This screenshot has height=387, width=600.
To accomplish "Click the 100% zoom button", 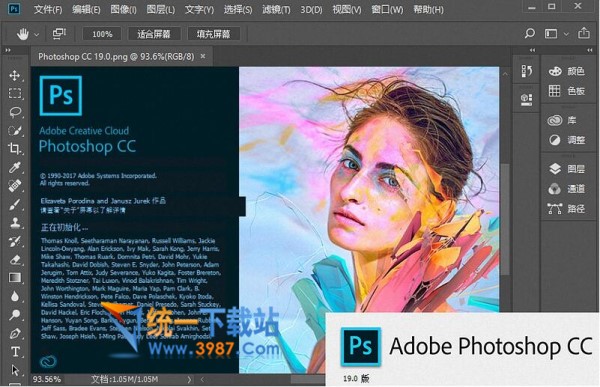I will point(102,34).
